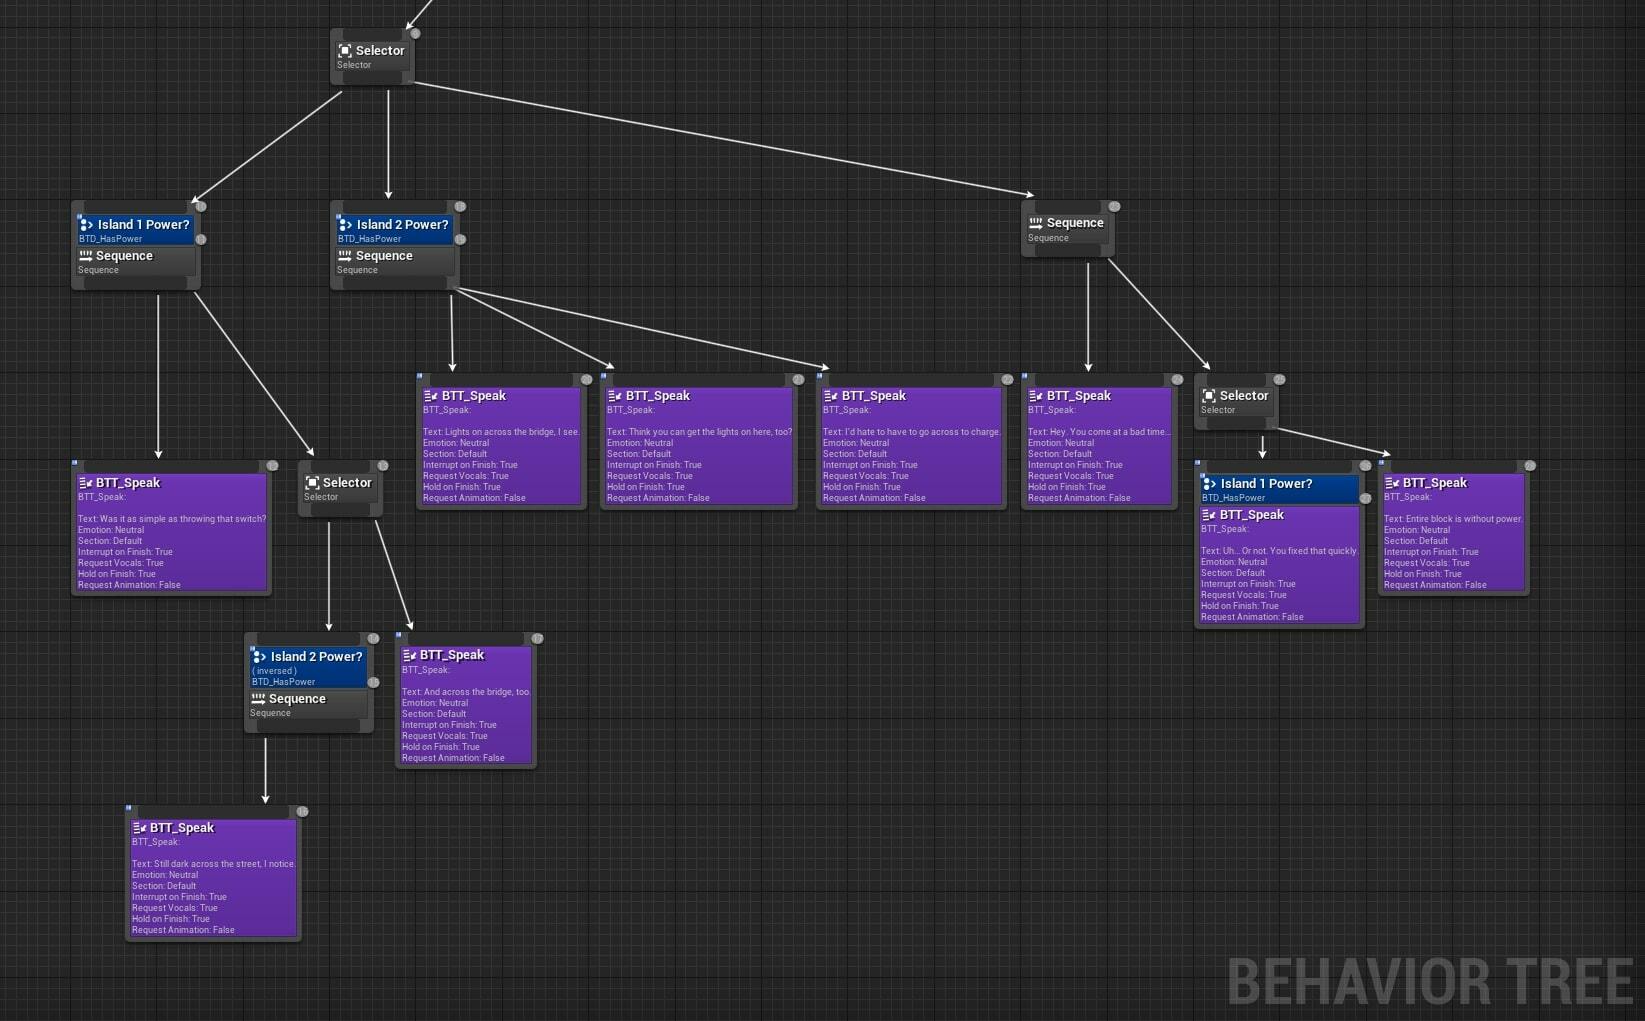Click speak icon on 'Entire block is without power' node
Screen dimensions: 1645x1021
pos(1392,483)
